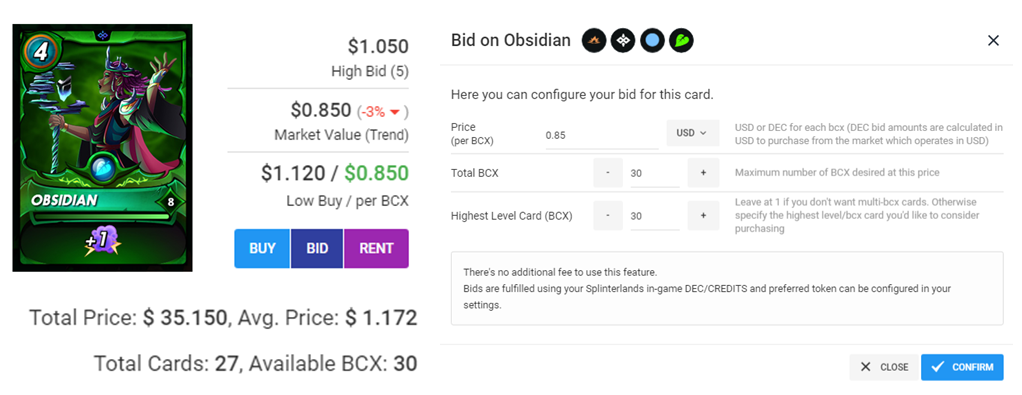Click the red downward trend arrow
The image size is (1022, 395).
tap(394, 113)
